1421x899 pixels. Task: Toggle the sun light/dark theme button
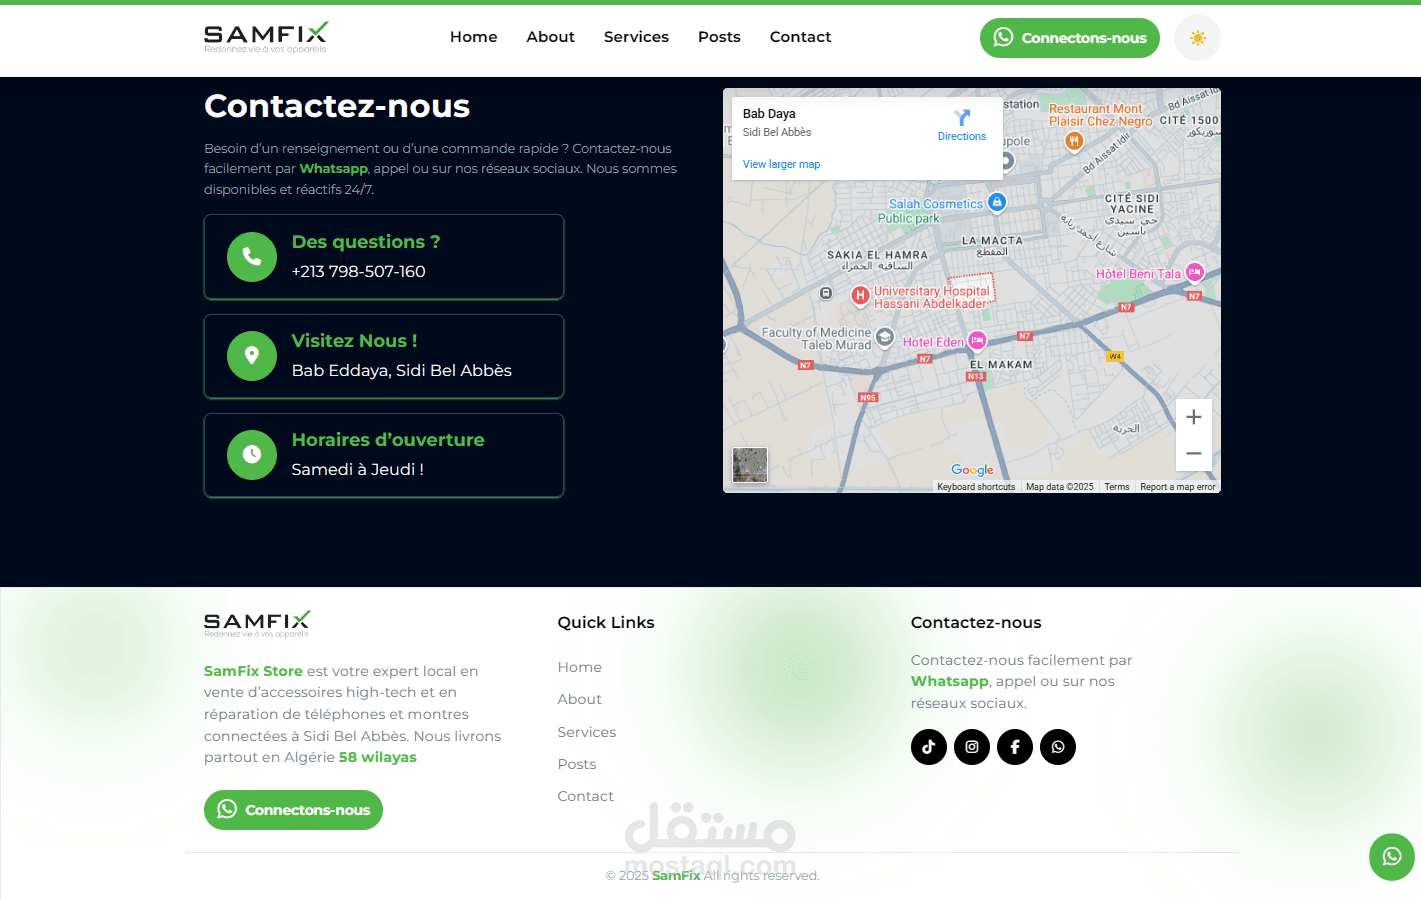pos(1197,38)
